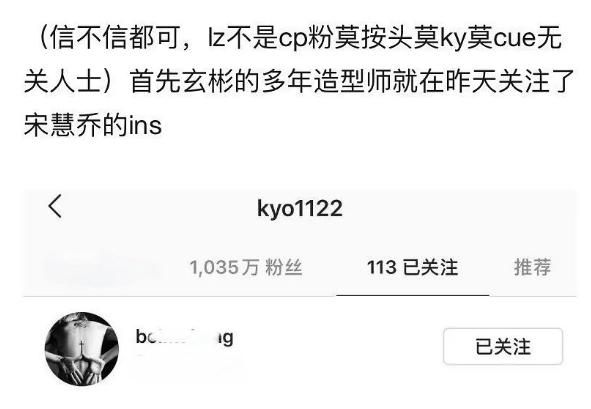Tap the 1,035万 follower count number
The width and height of the screenshot is (591, 409).
click(225, 268)
